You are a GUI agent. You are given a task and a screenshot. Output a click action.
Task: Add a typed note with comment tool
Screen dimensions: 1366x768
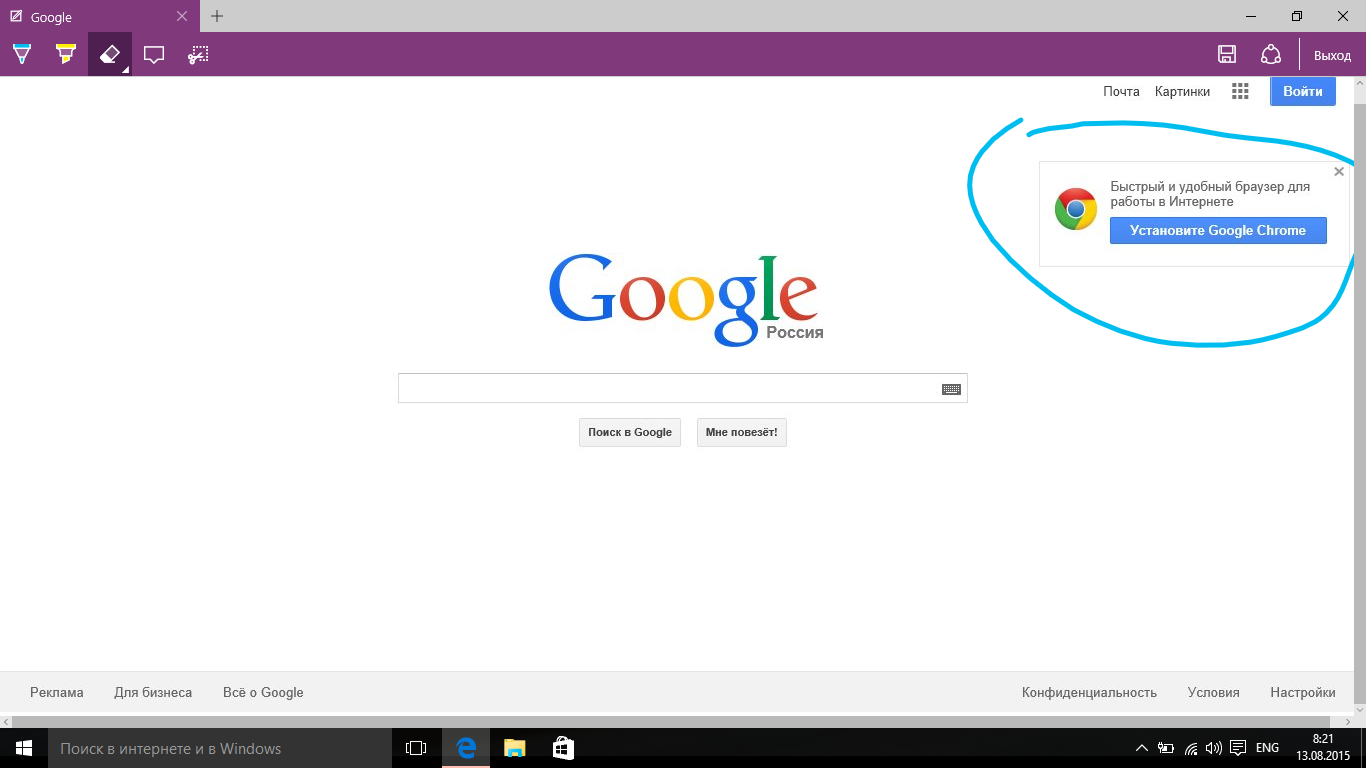click(x=154, y=54)
